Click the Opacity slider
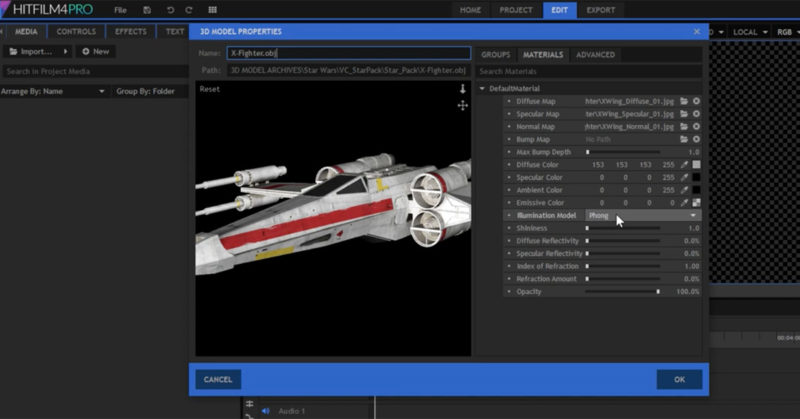Viewport: 800px width, 419px height. (x=623, y=291)
